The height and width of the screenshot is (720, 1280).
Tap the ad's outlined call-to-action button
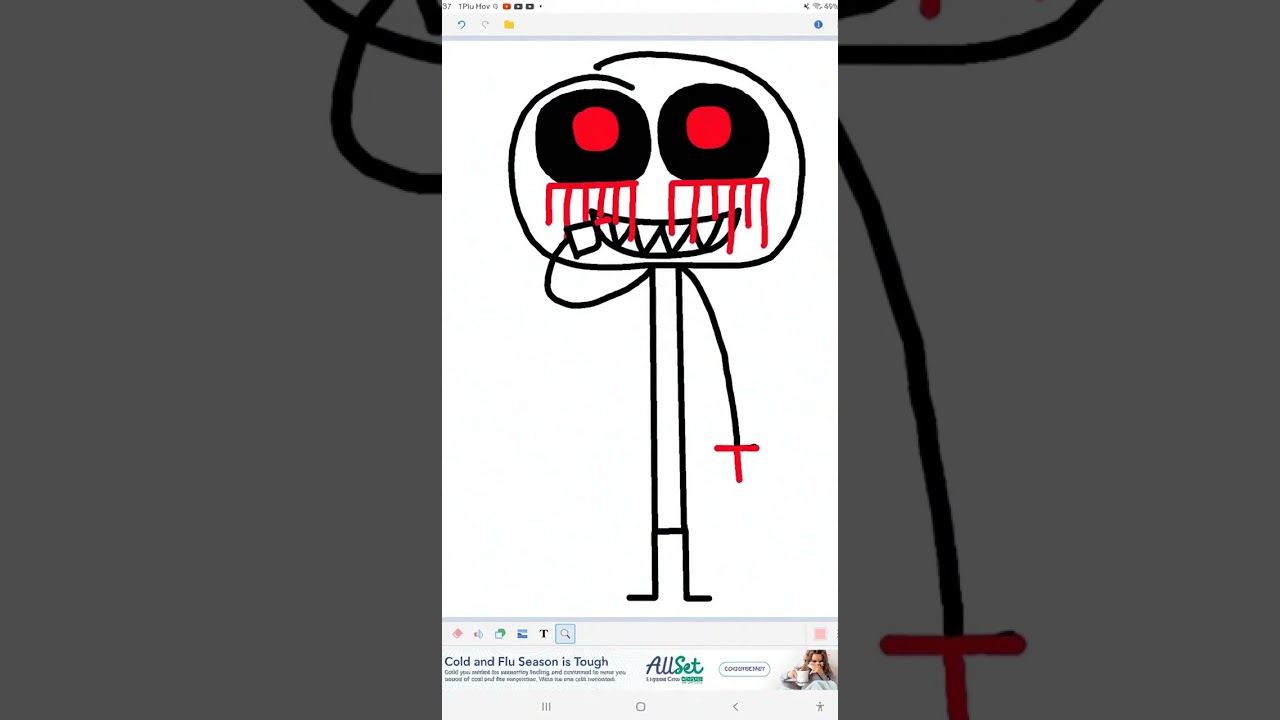(x=745, y=669)
